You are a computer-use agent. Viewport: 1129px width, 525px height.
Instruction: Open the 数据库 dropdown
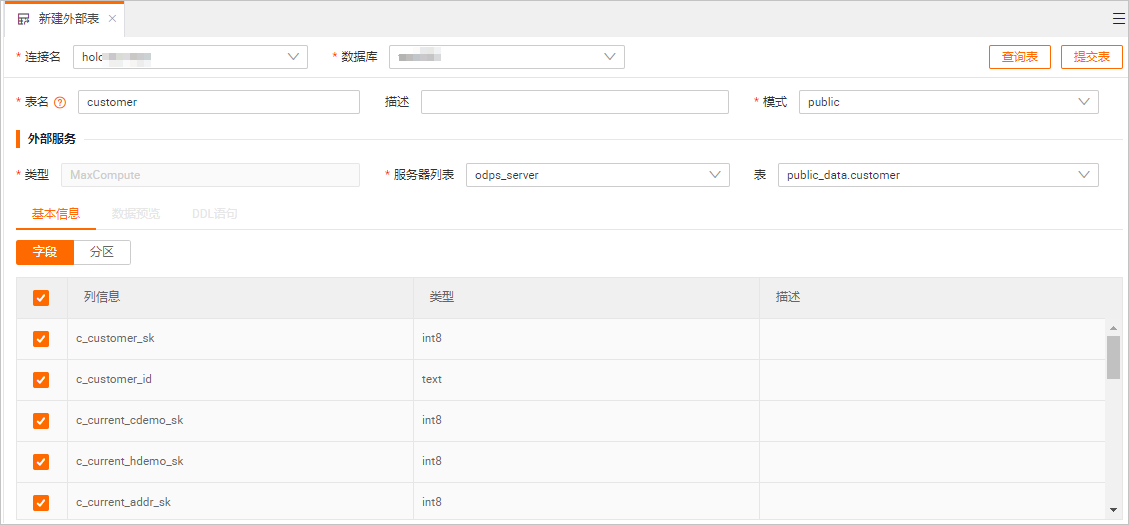[x=507, y=57]
